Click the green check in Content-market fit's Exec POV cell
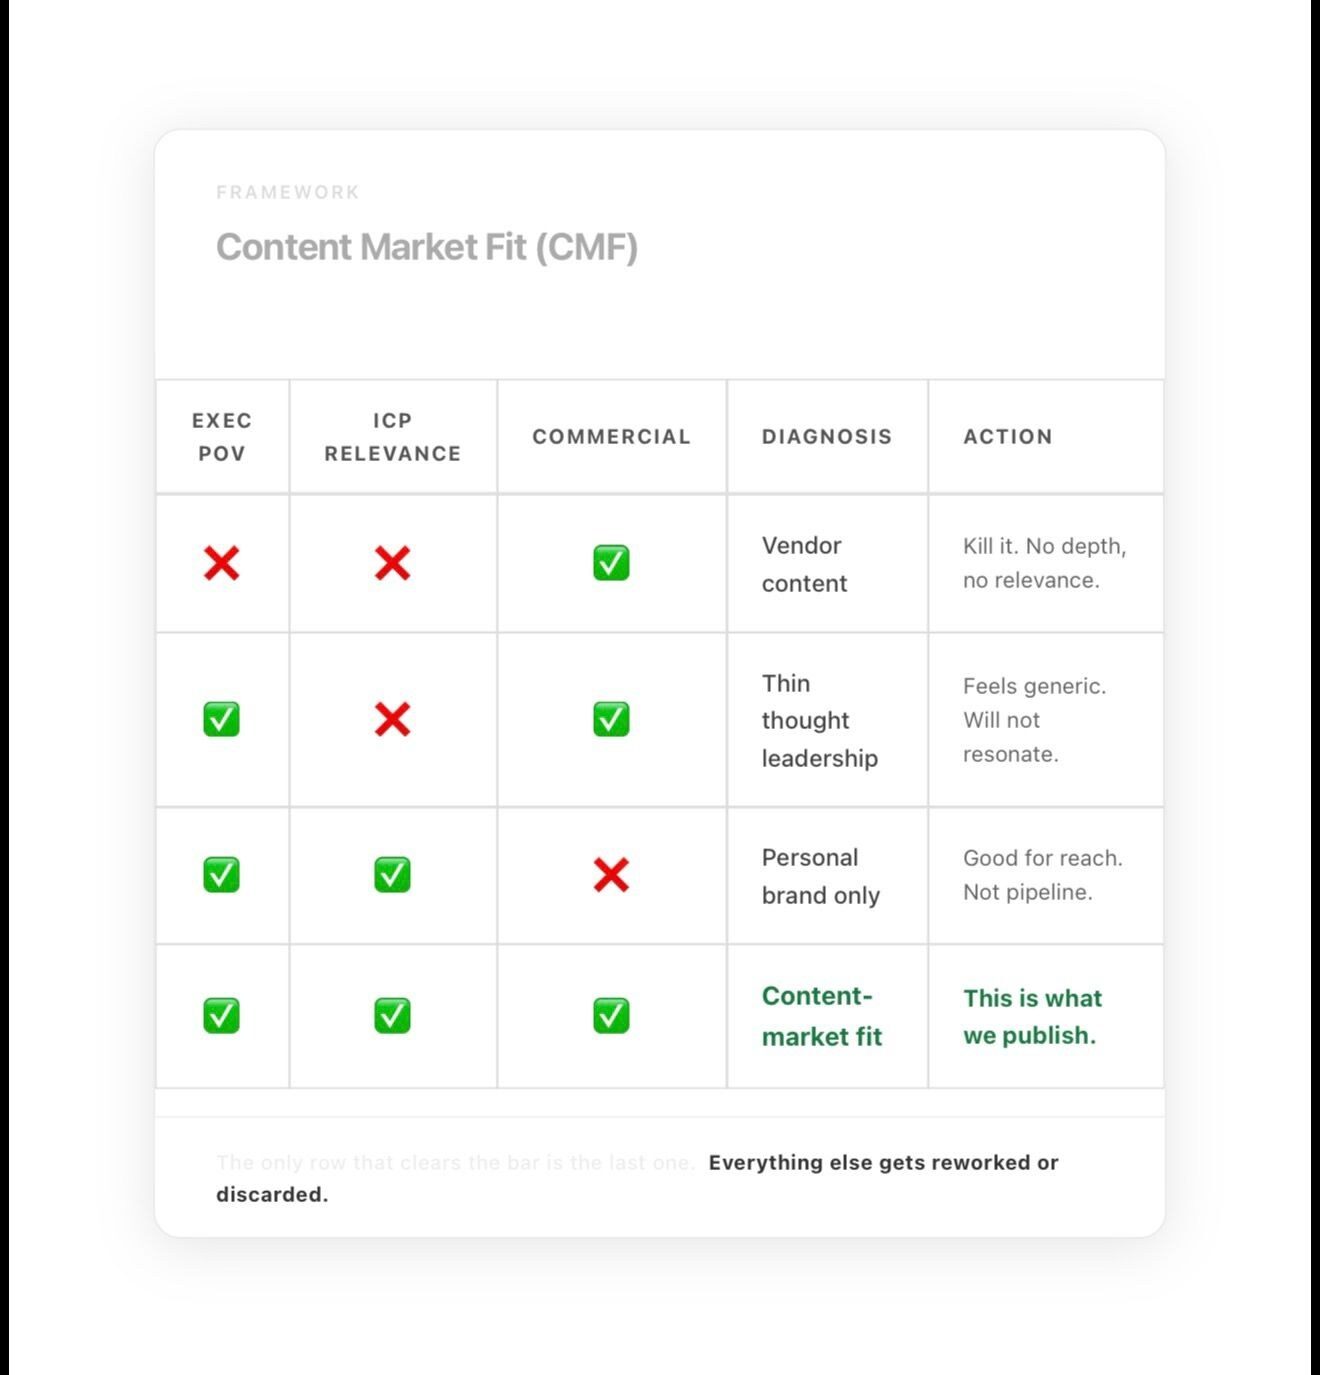The height and width of the screenshot is (1375, 1320). [x=221, y=1016]
